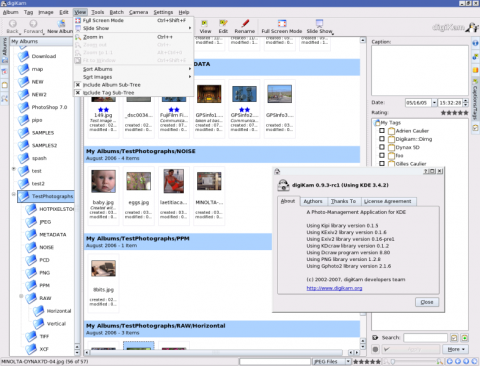The image size is (480, 366).
Task: Select Zoom in from the View menu
Action: click(x=134, y=37)
